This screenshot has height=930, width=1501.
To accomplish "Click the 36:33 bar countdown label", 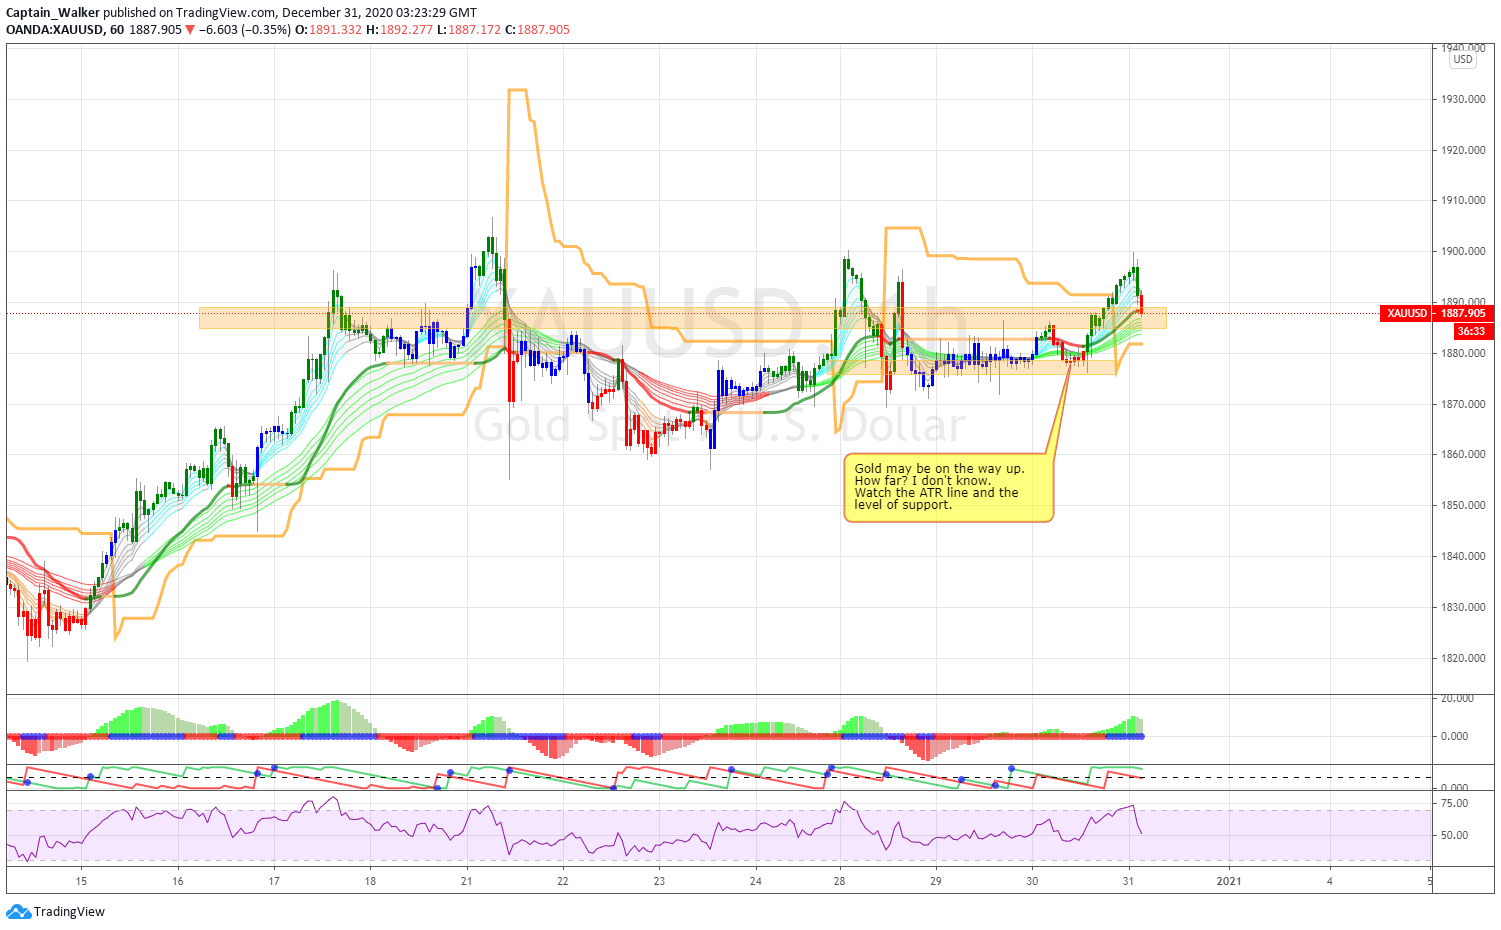I will [1471, 331].
